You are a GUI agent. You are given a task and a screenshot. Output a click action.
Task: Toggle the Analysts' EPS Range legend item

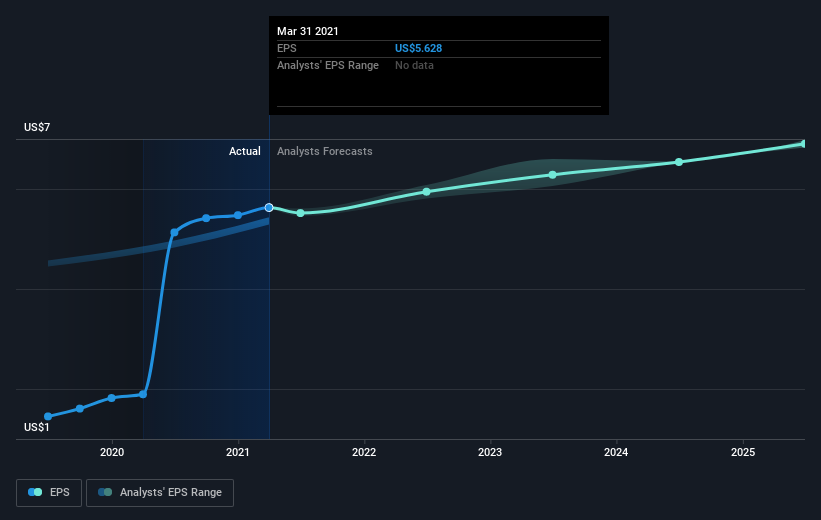coord(161,492)
